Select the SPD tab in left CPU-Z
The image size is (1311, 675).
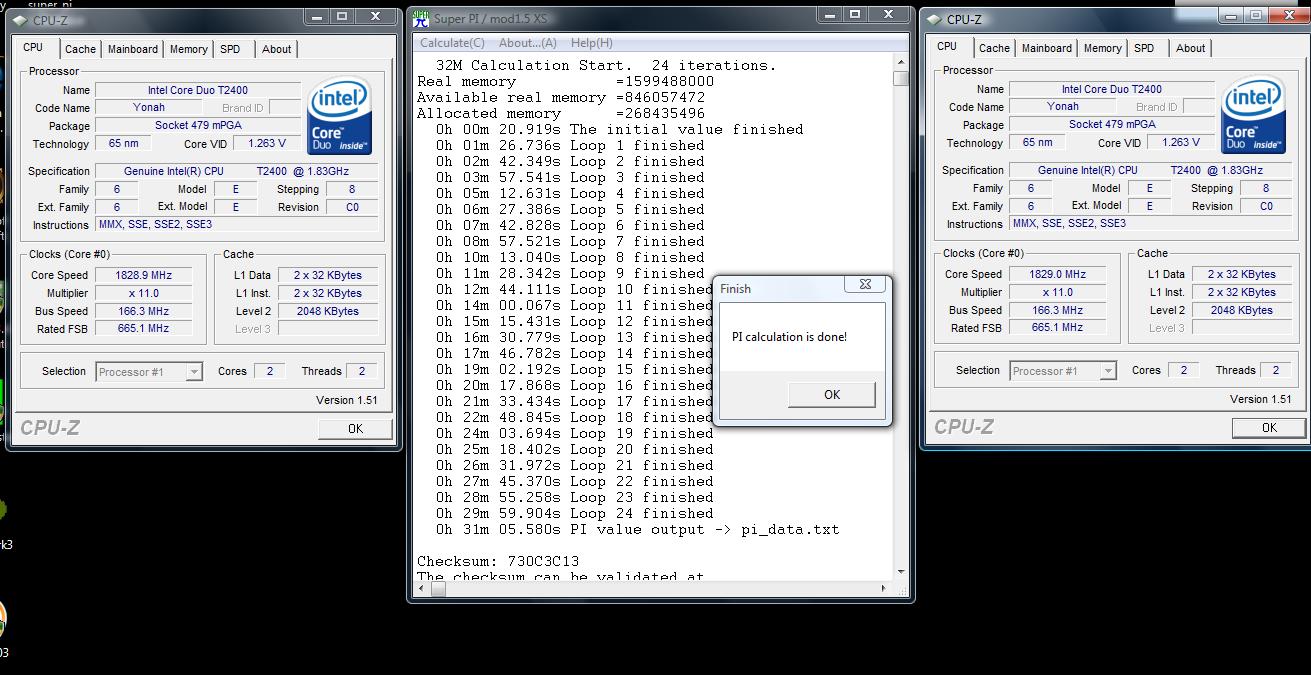(x=230, y=49)
